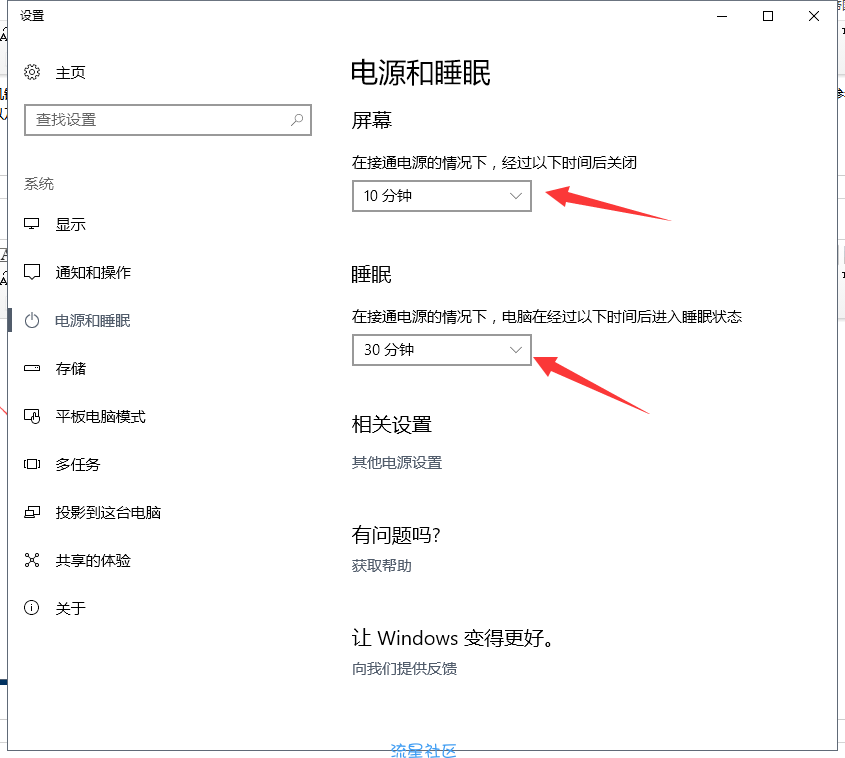Image resolution: width=845 pixels, height=758 pixels.
Task: Click the 查找设置 search field
Action: point(168,120)
